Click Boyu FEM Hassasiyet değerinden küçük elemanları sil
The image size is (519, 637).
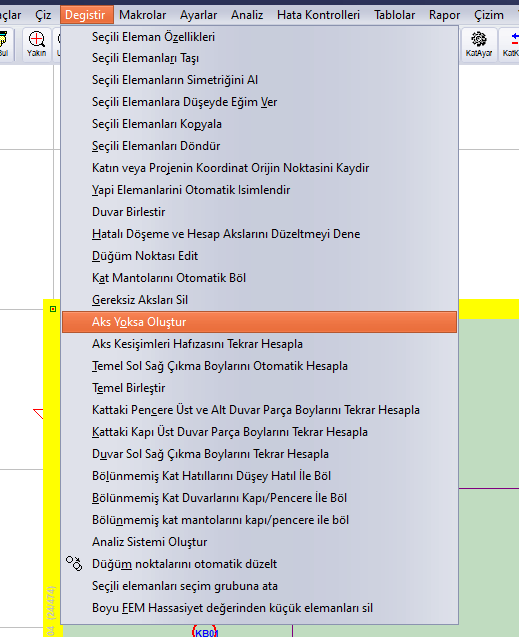click(x=260, y=608)
